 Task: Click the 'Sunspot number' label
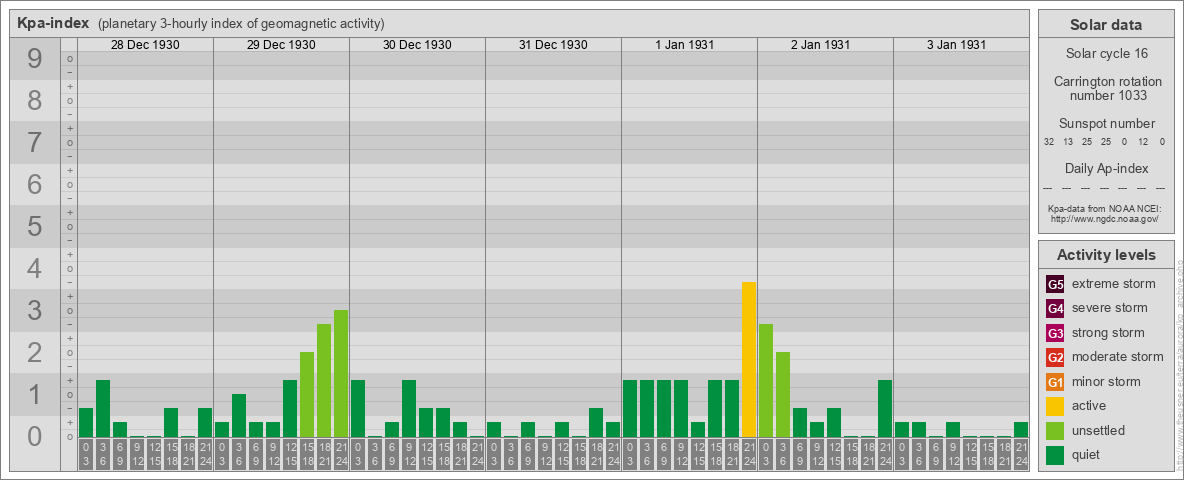[1106, 124]
